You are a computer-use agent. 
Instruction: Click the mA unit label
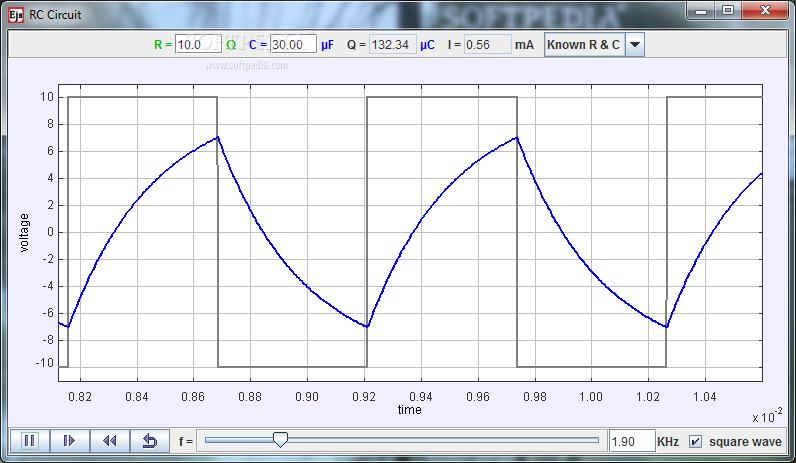tap(524, 45)
